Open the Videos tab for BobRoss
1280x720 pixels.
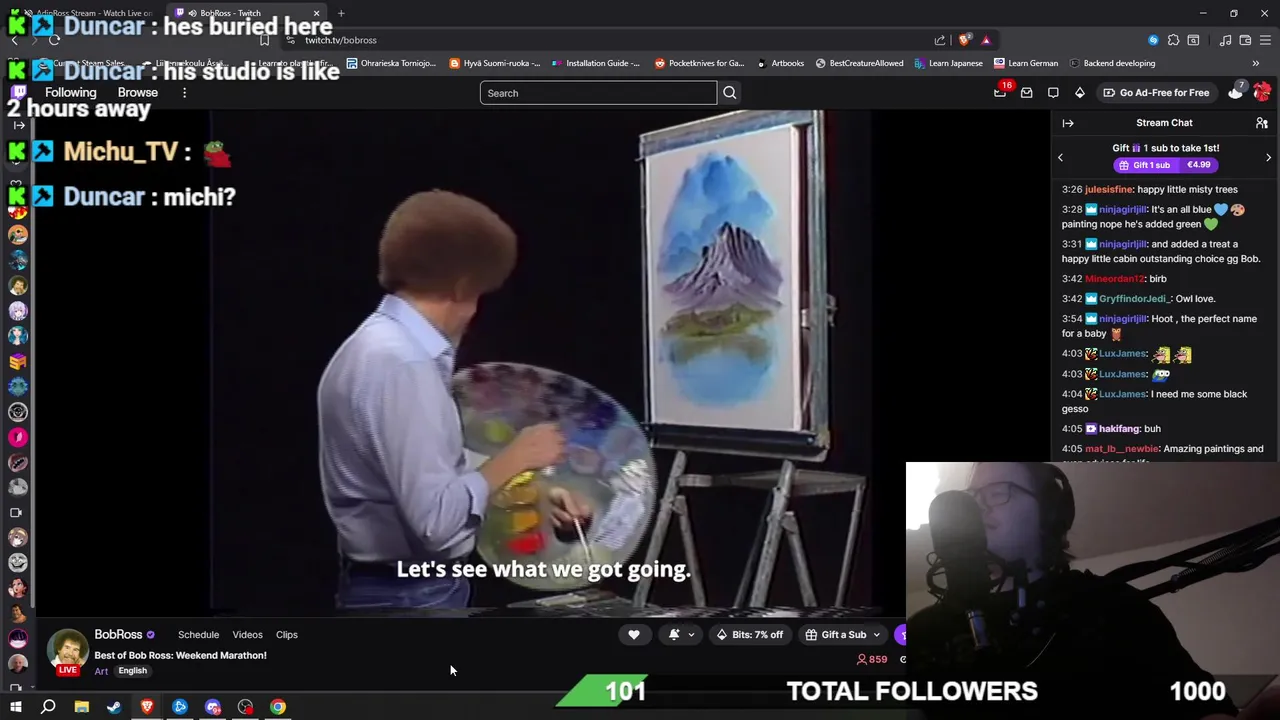(x=247, y=634)
